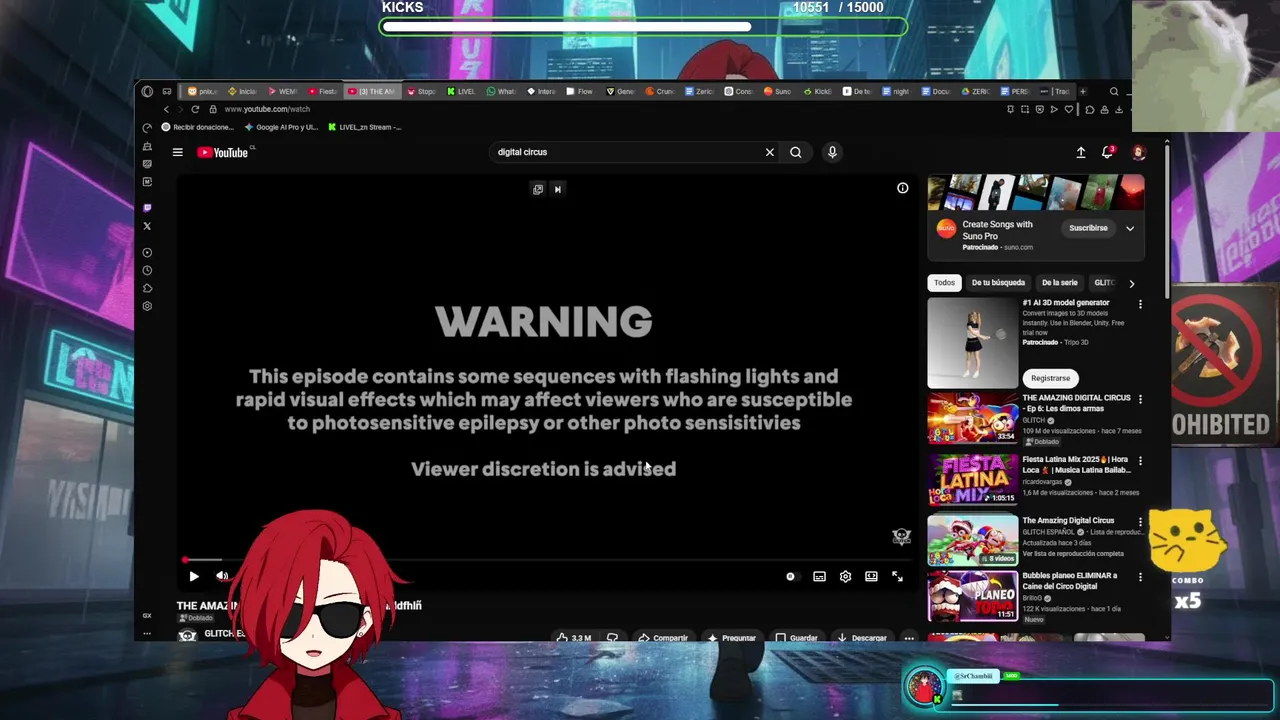
Task: Toggle subtitles in the video player
Action: [x=819, y=576]
